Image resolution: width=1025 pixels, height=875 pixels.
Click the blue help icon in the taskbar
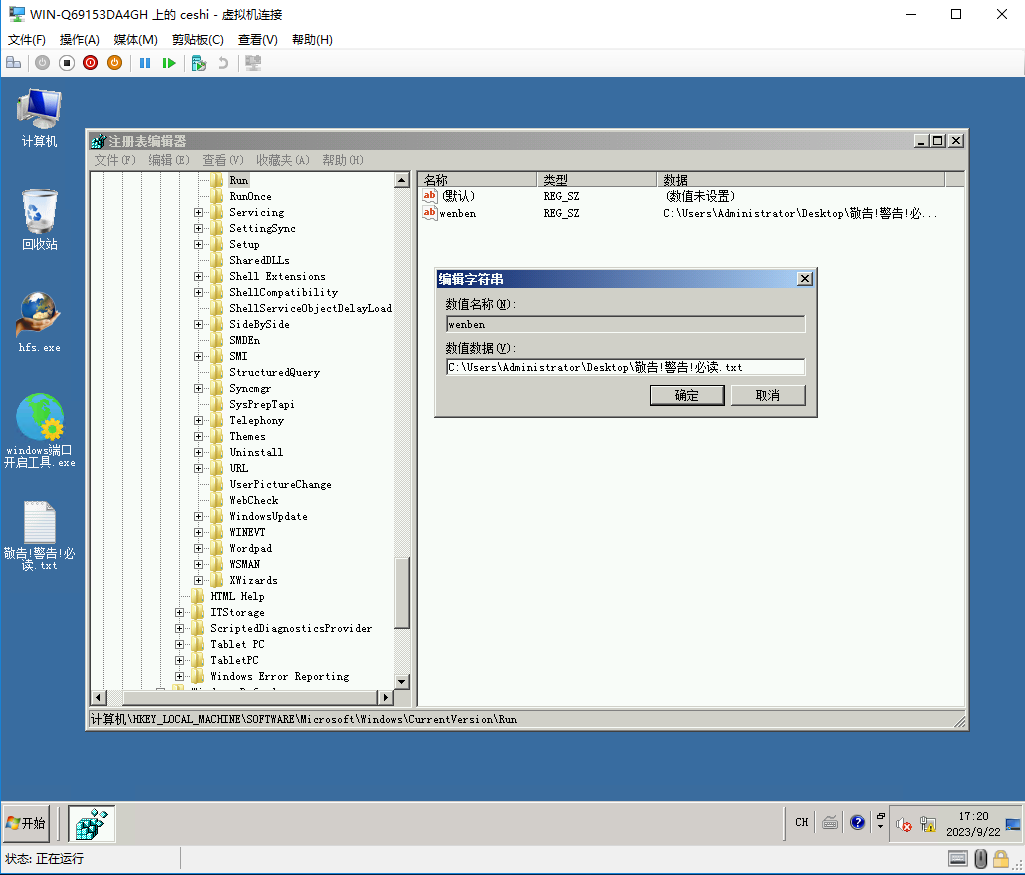point(857,823)
